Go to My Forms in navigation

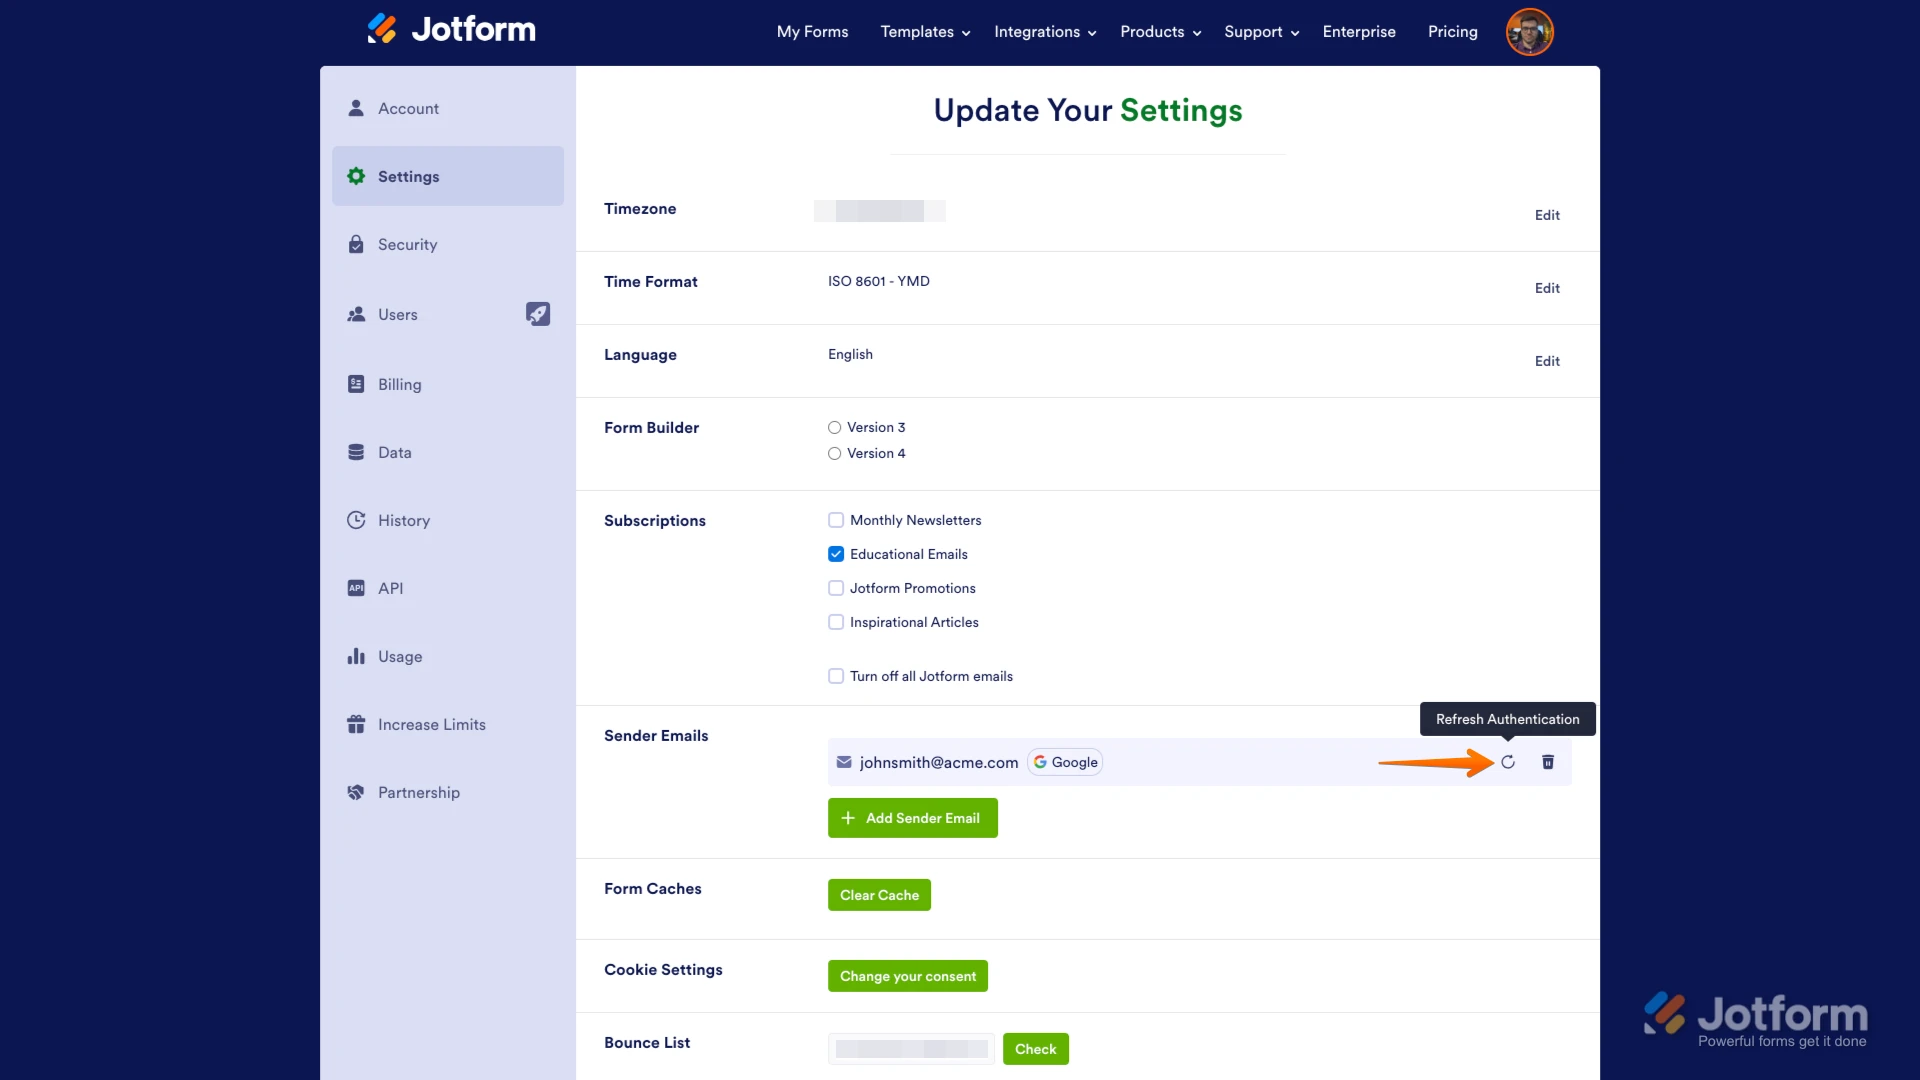(x=812, y=32)
